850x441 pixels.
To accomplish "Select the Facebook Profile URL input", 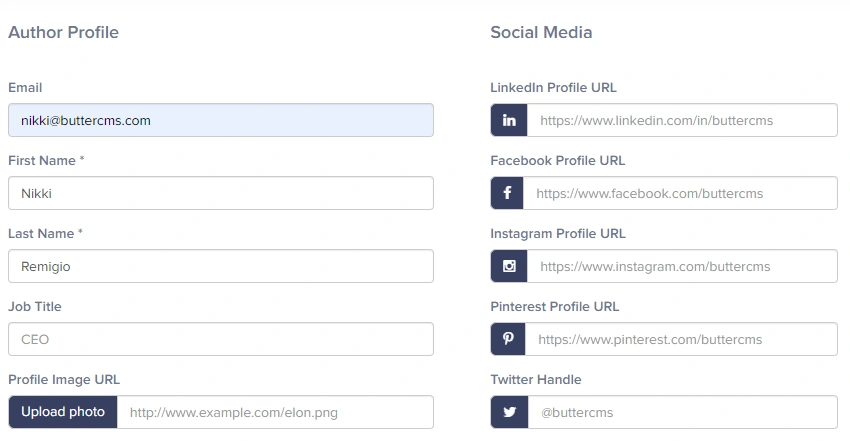I will [x=680, y=193].
